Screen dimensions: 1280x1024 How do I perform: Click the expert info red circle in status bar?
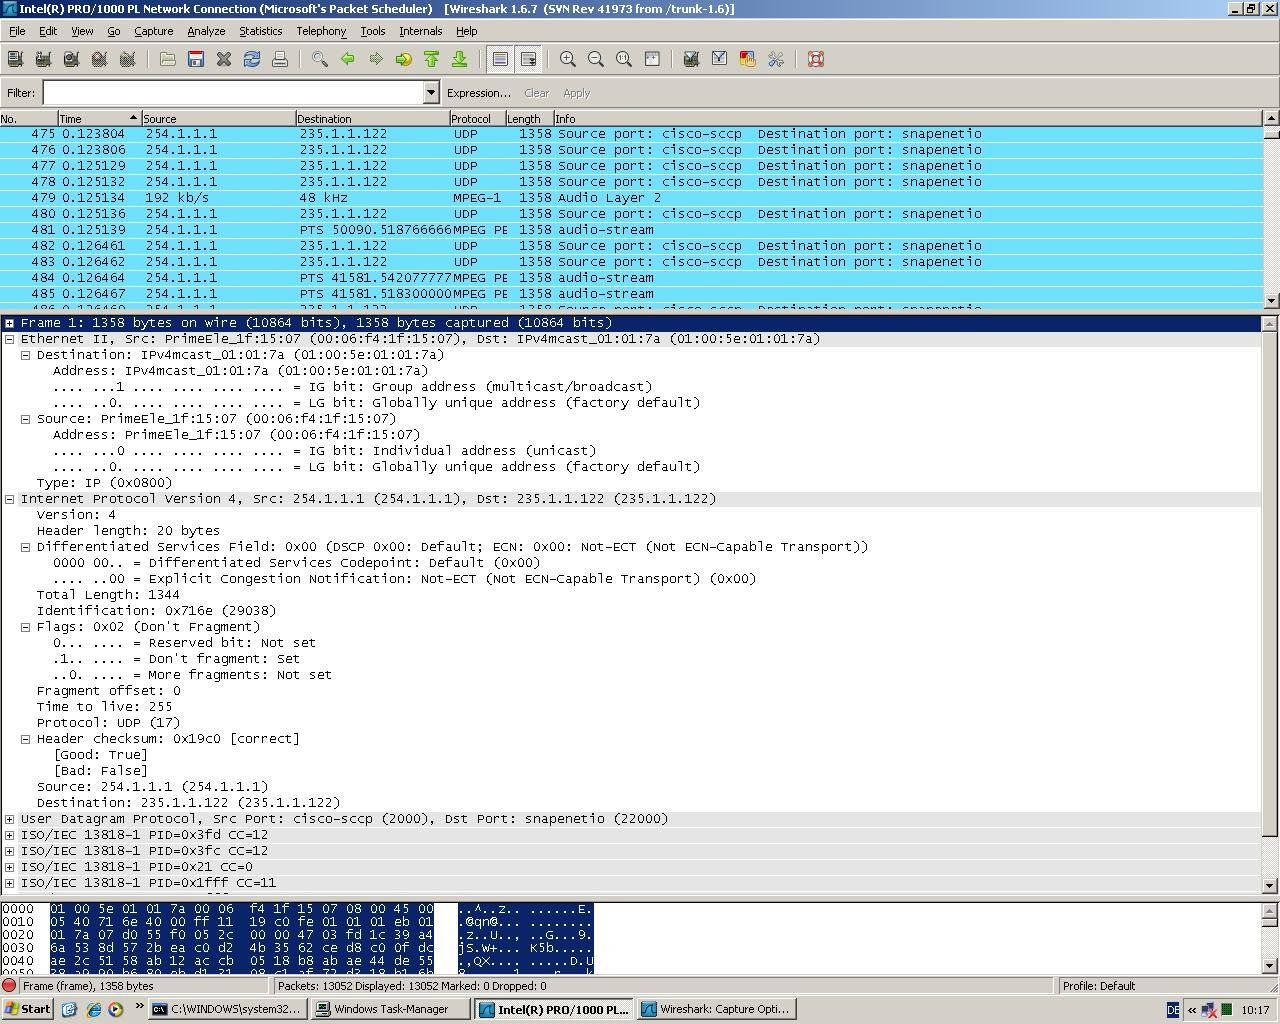(x=10, y=985)
